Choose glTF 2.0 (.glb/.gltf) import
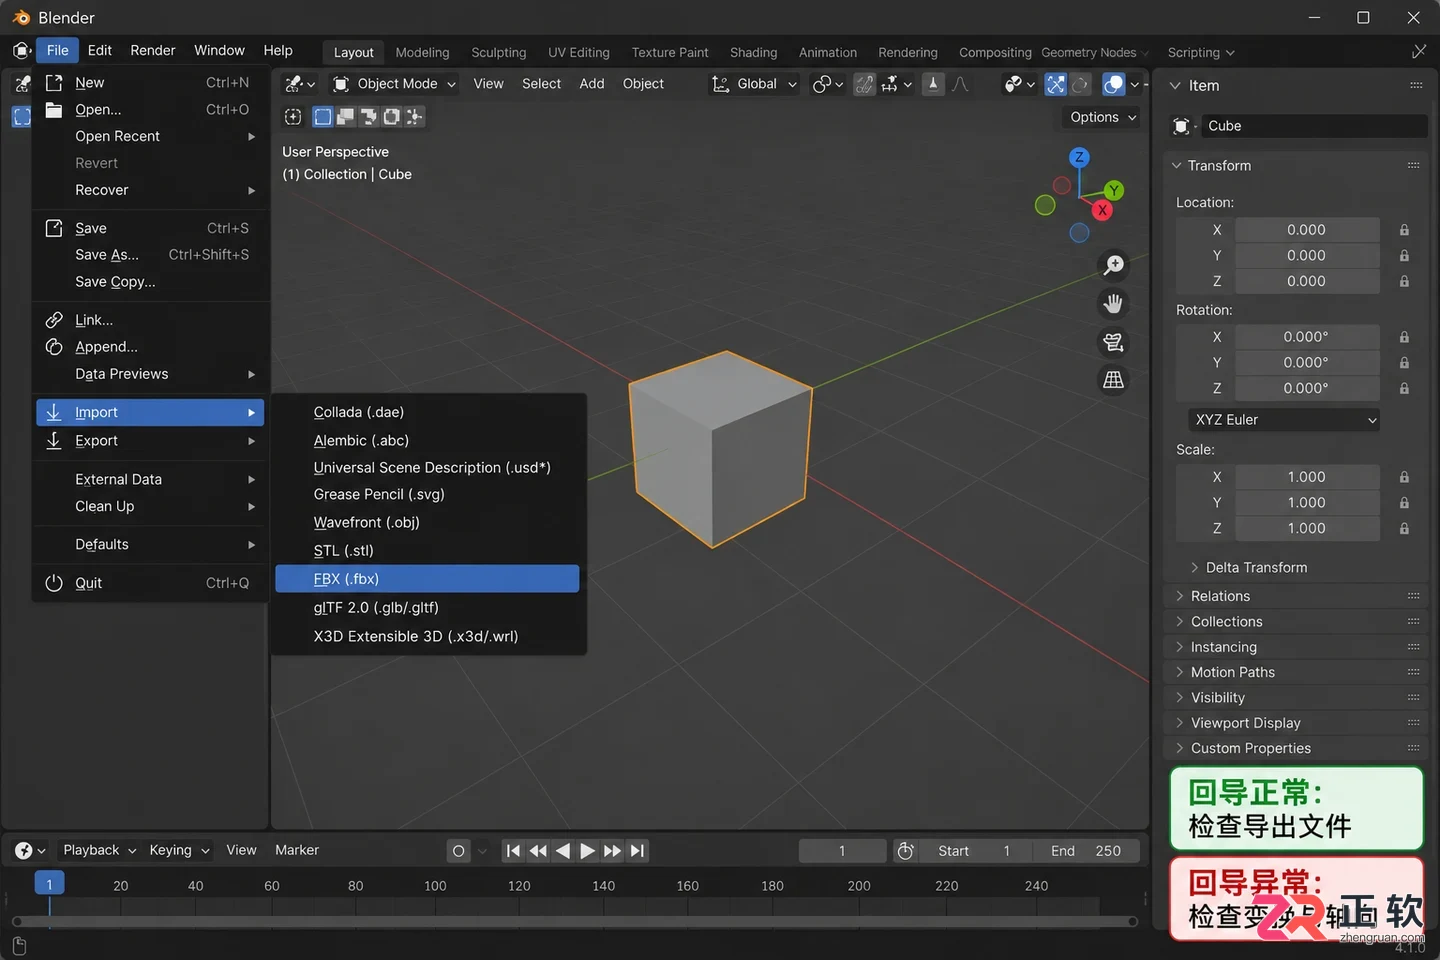Screen dimensions: 1440x960 click(x=427, y=608)
